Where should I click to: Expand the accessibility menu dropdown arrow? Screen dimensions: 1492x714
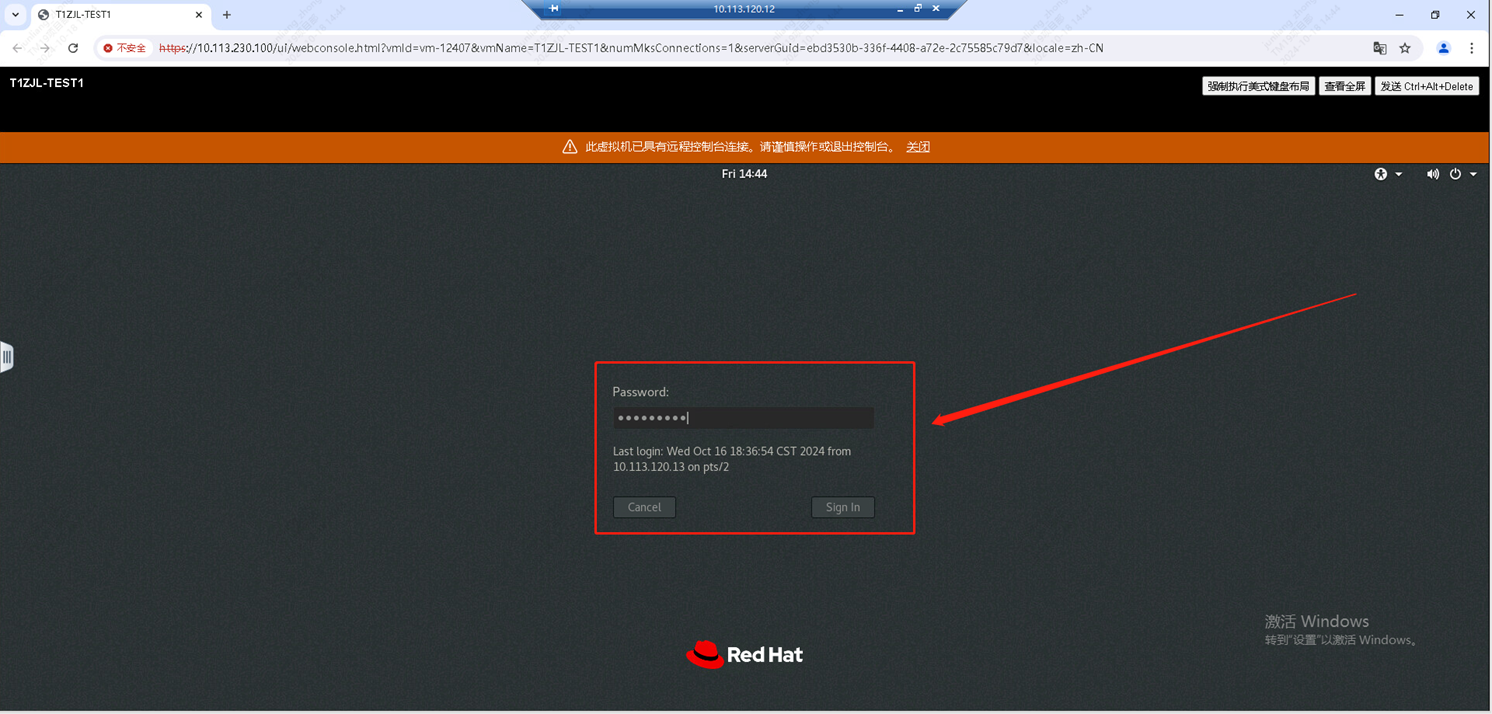pyautogui.click(x=1398, y=174)
